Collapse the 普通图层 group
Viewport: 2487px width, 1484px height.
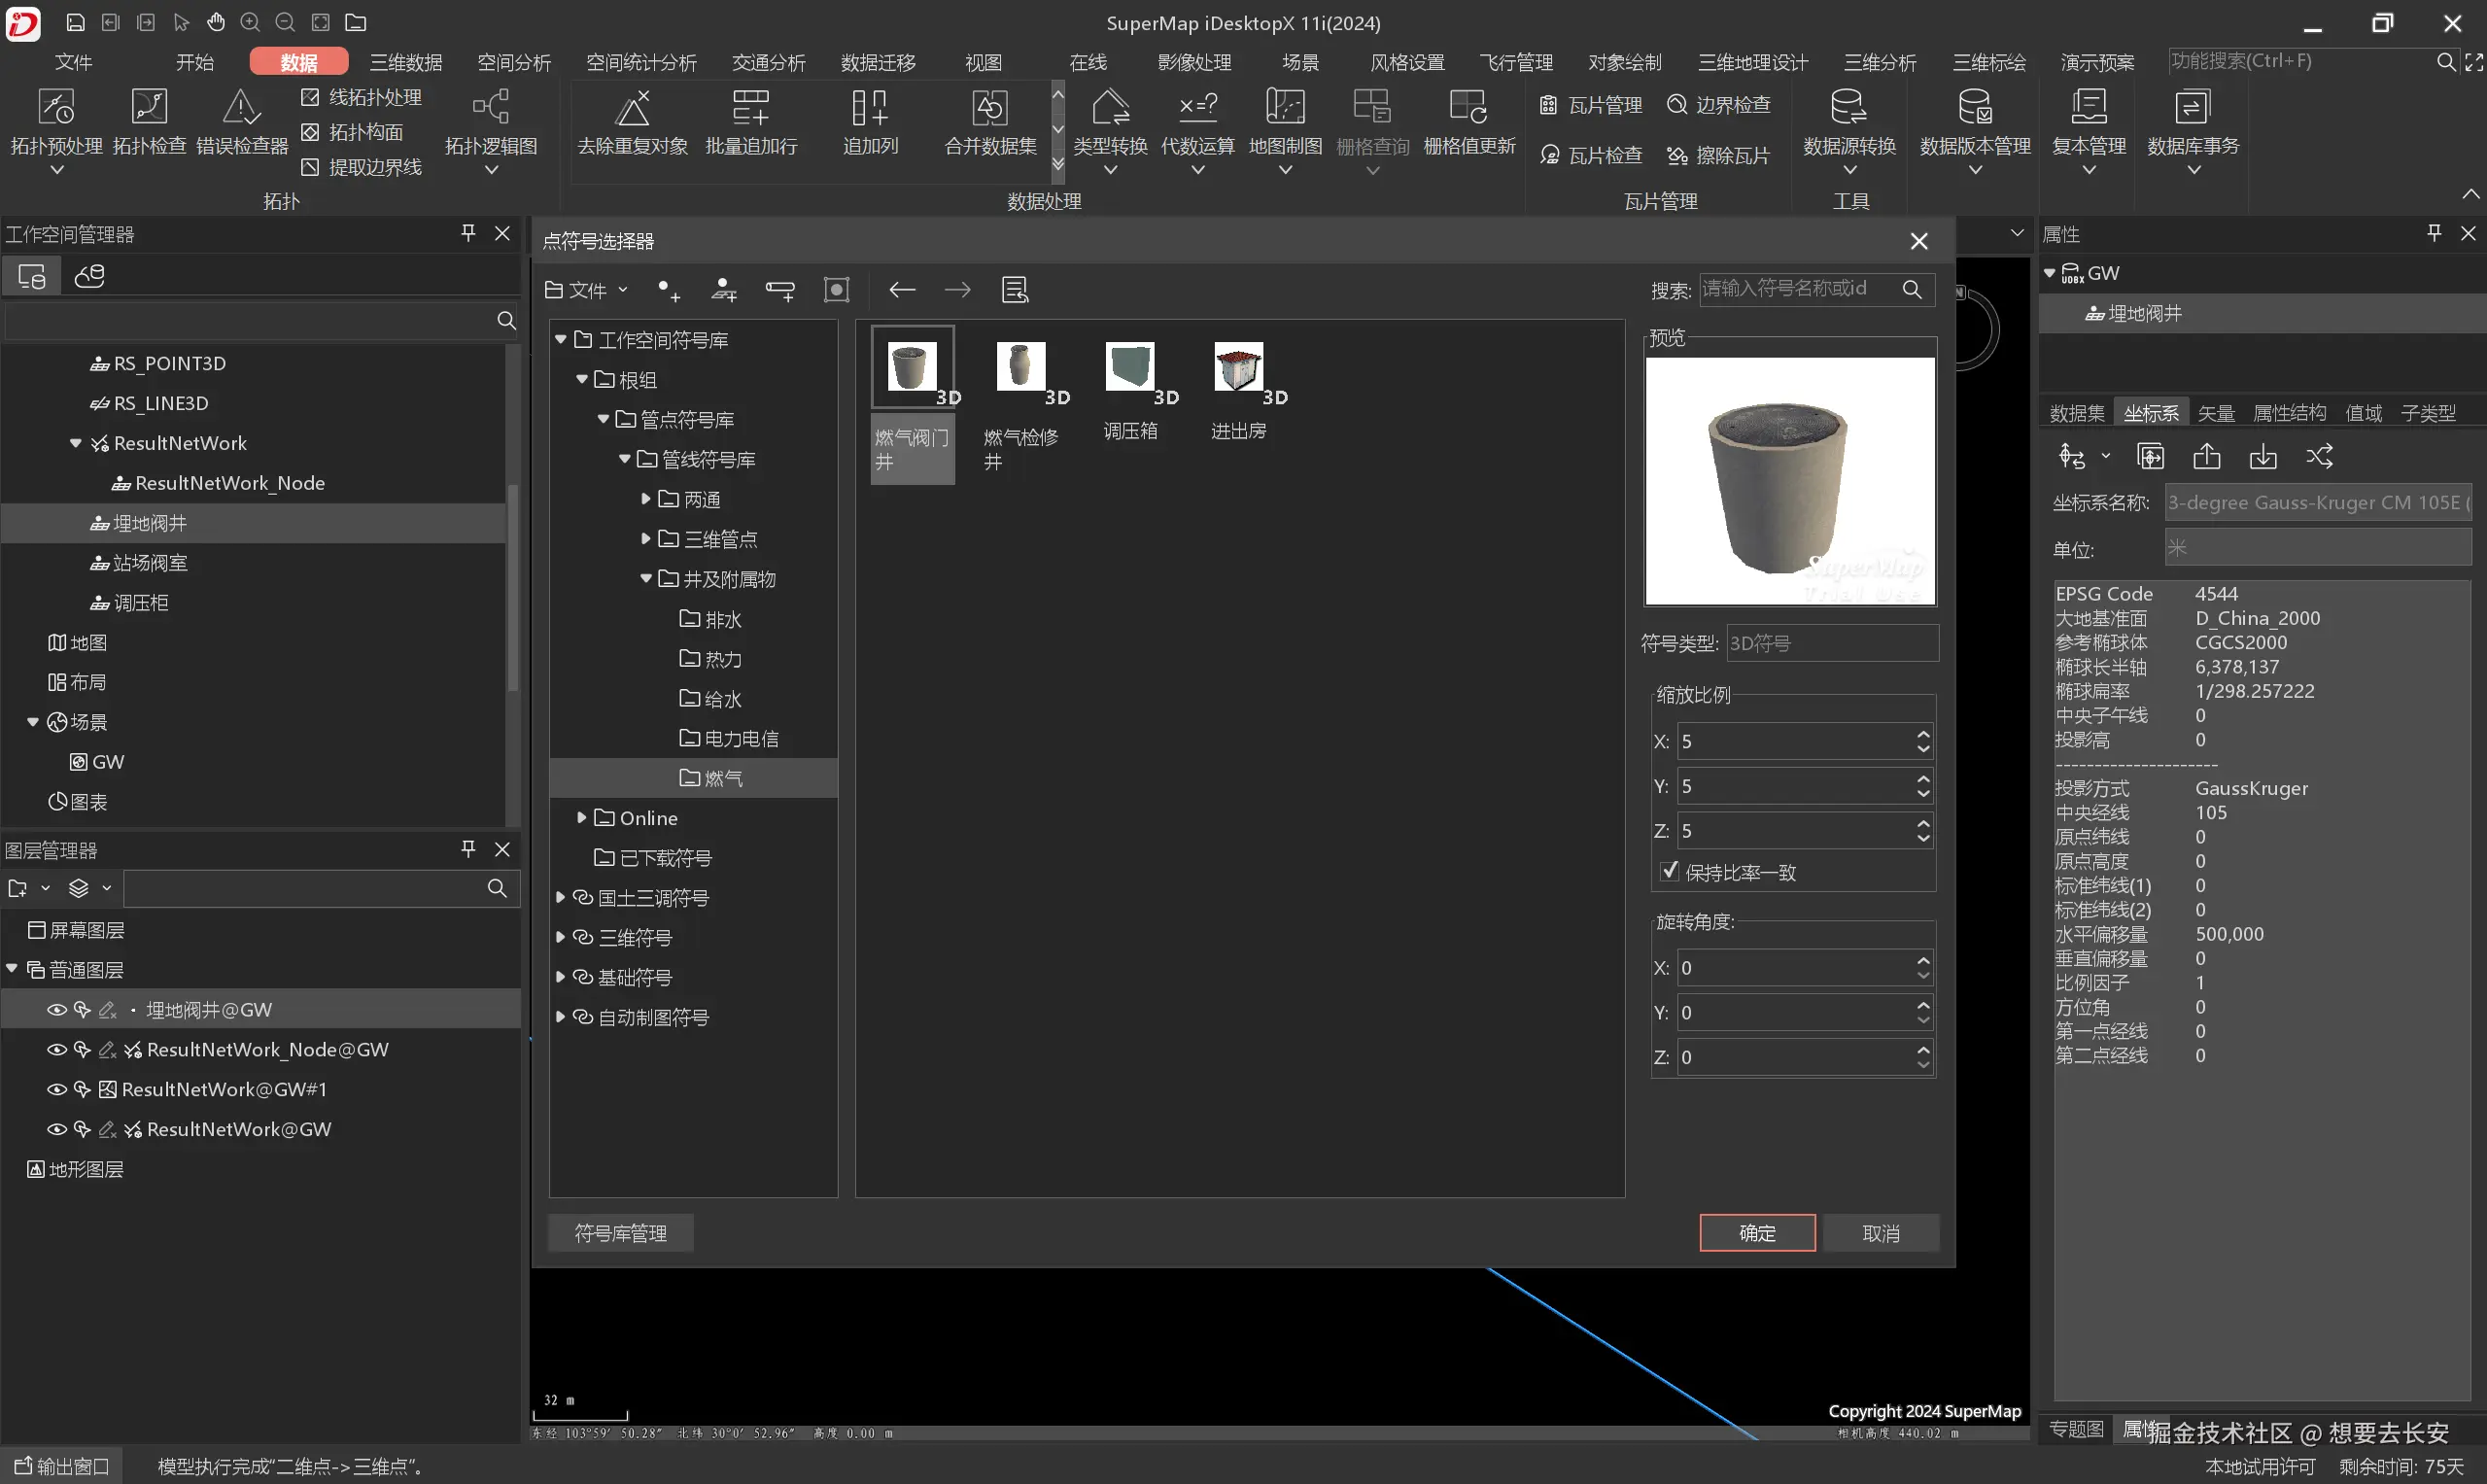tap(12, 969)
